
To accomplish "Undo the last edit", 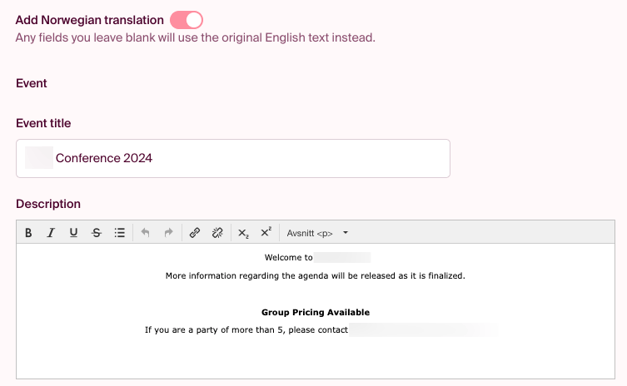I will (145, 232).
